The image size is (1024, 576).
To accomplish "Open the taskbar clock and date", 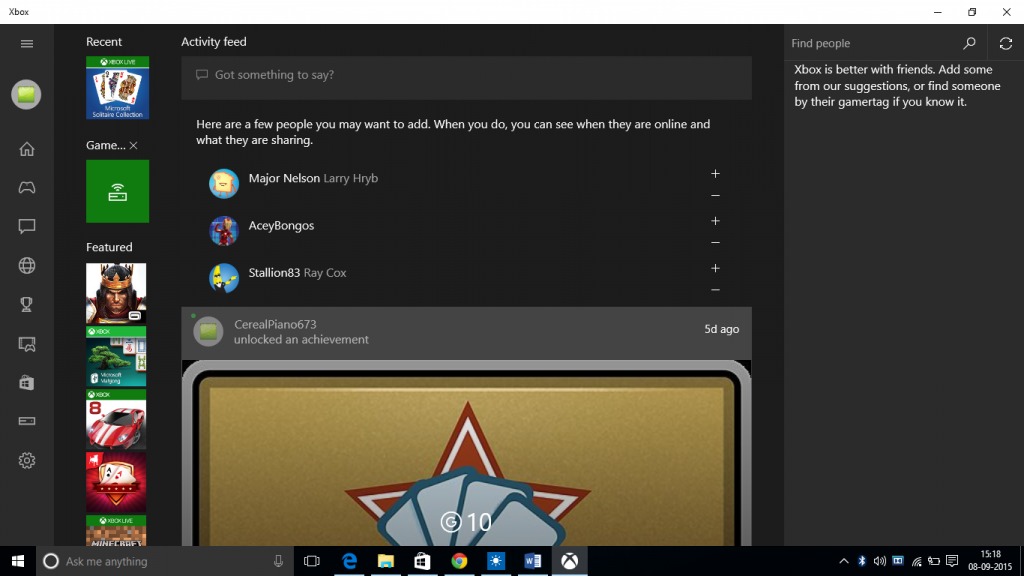I will [x=990, y=561].
